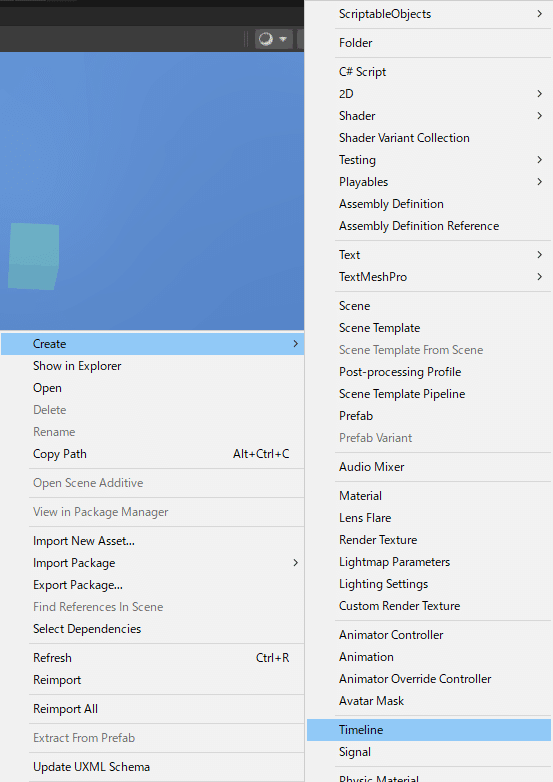This screenshot has width=553, height=782.
Task: Create a Render Texture
Action: (378, 540)
